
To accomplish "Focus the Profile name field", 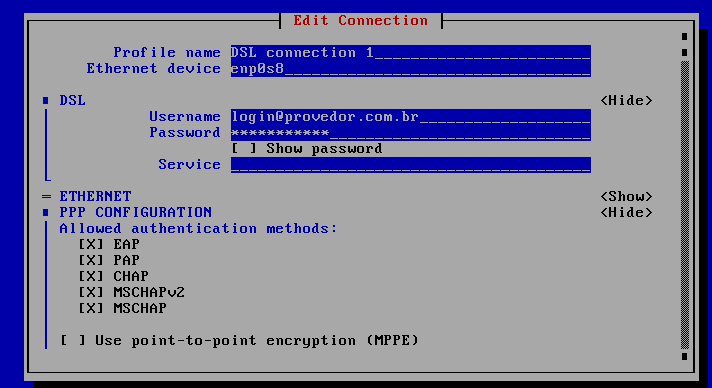I will point(410,53).
